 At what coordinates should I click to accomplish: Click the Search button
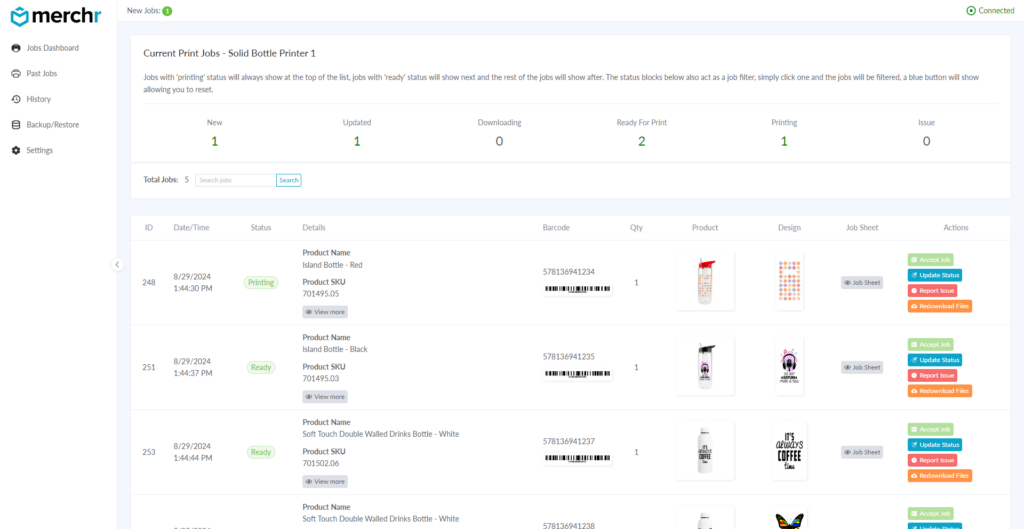289,180
